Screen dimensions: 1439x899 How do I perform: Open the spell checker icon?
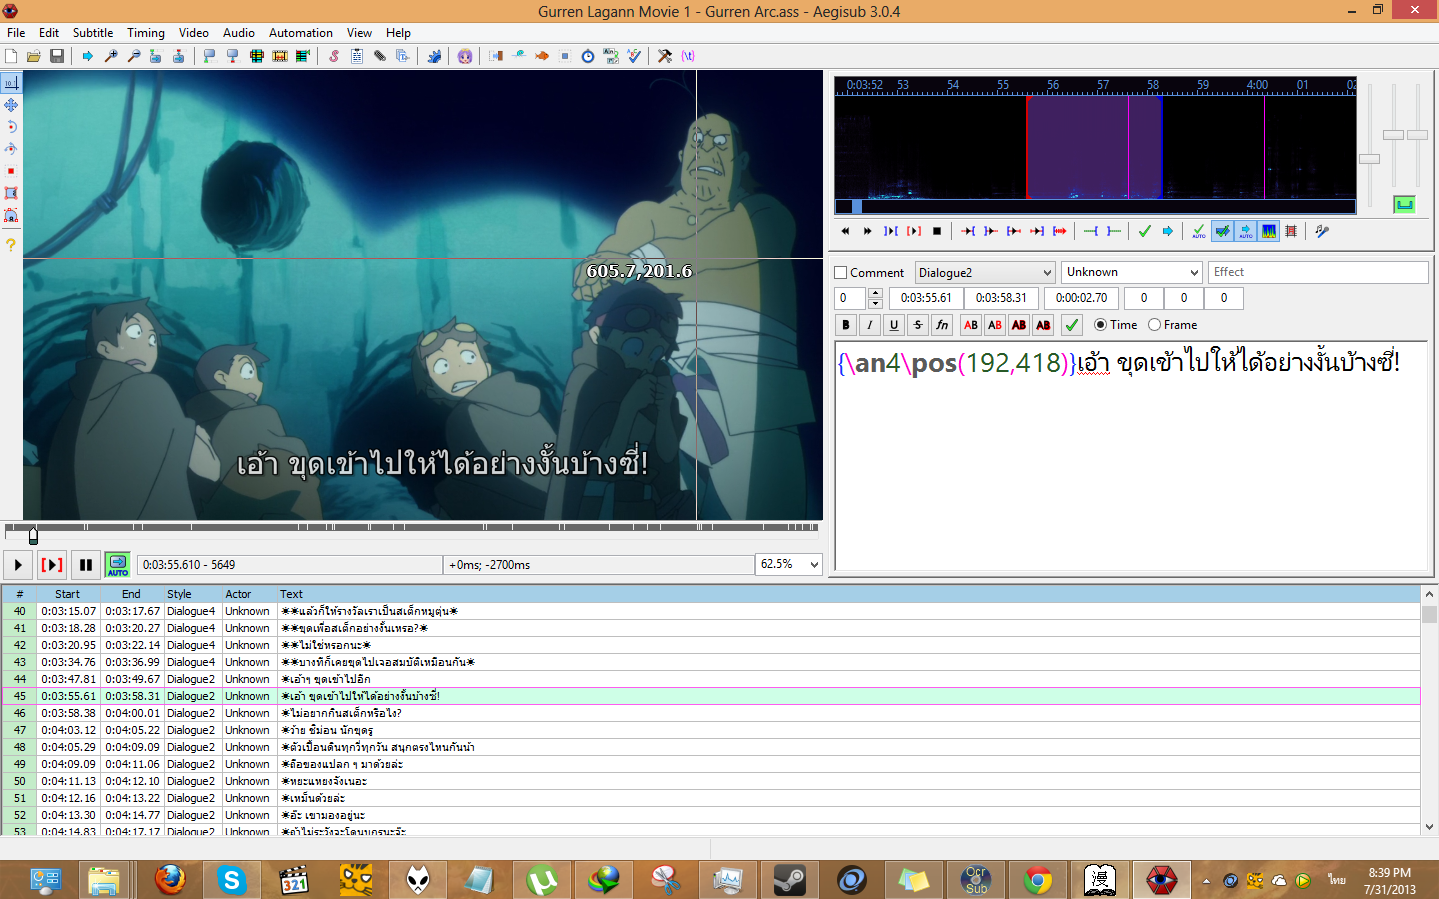634,56
